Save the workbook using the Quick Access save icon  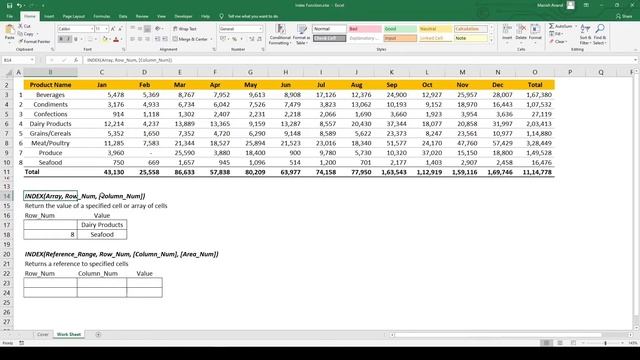9,6
